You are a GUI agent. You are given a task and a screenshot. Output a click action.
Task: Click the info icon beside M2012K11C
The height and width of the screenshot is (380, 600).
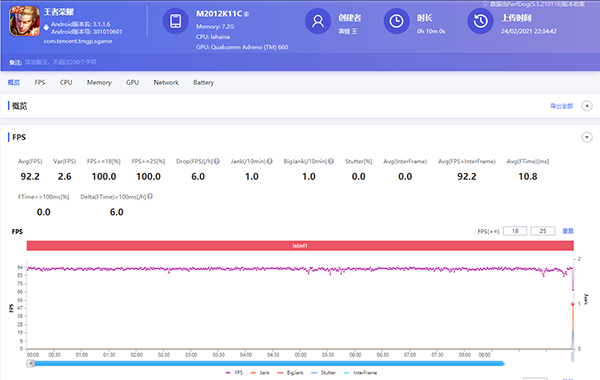pyautogui.click(x=246, y=14)
